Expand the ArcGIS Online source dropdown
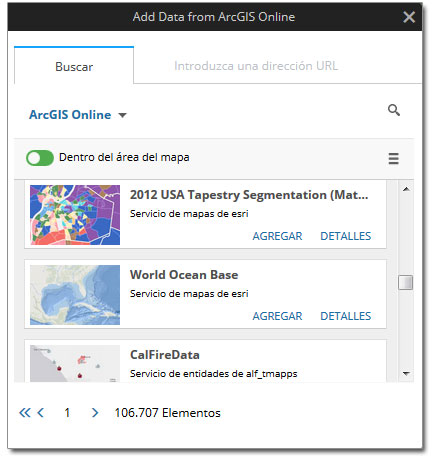Viewport: 437px width, 460px height. pos(78,115)
